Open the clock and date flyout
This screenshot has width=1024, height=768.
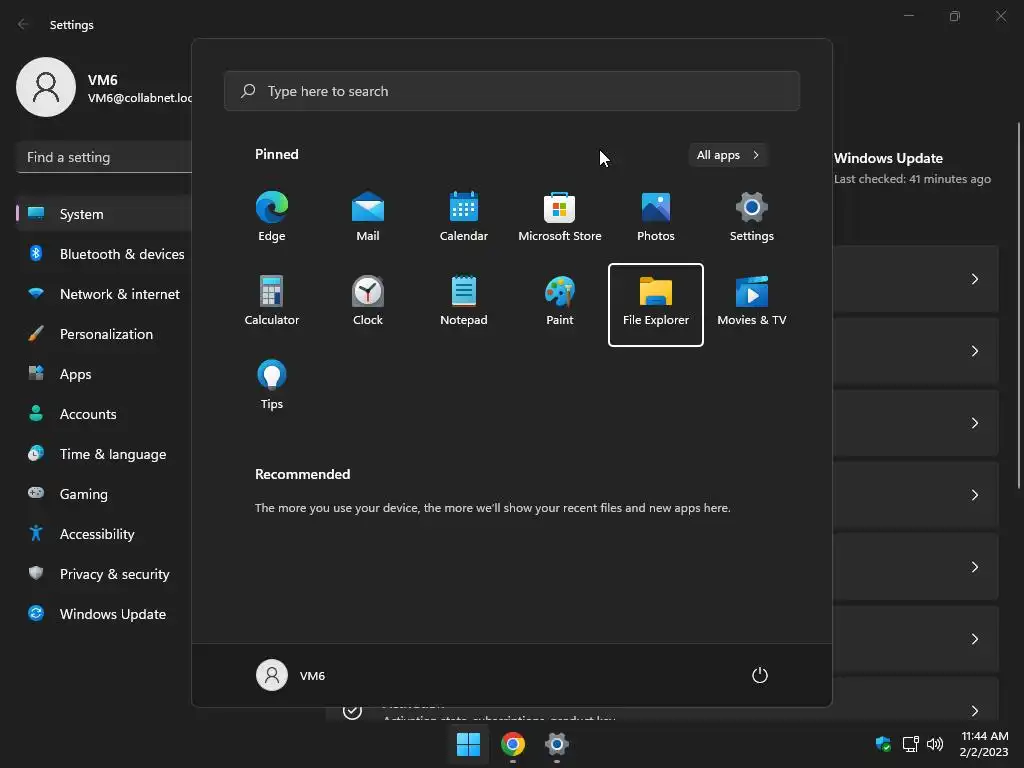tap(984, 744)
